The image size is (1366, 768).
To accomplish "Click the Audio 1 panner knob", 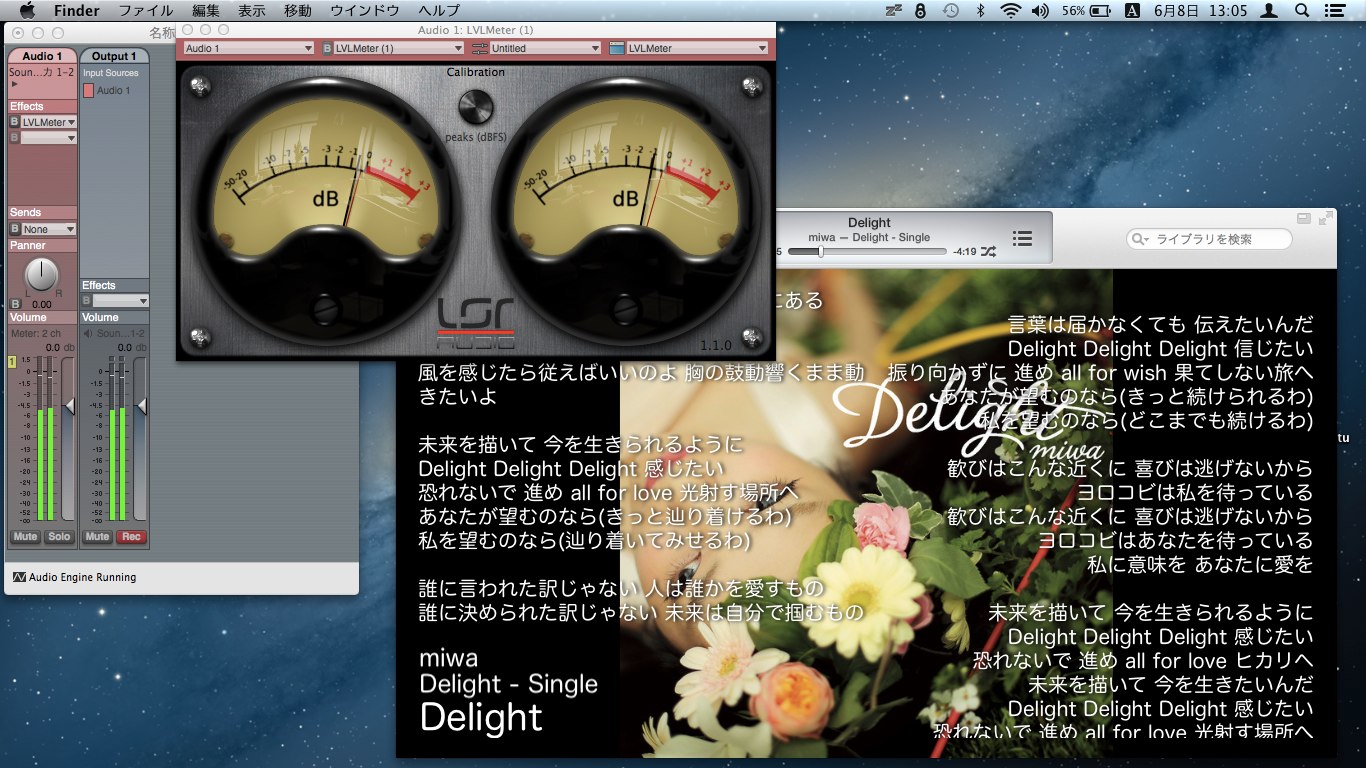I will tap(42, 275).
